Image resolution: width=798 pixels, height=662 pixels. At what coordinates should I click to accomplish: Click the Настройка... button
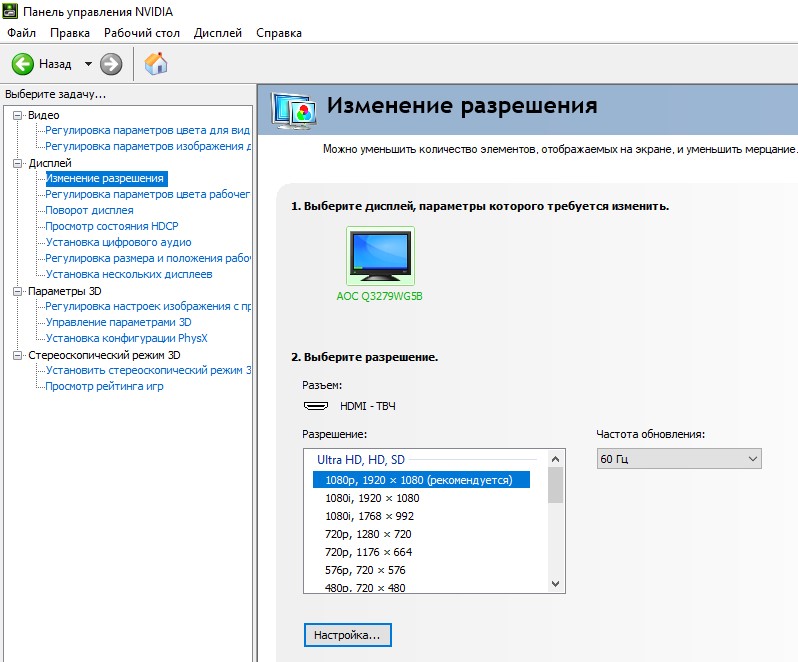pos(348,635)
